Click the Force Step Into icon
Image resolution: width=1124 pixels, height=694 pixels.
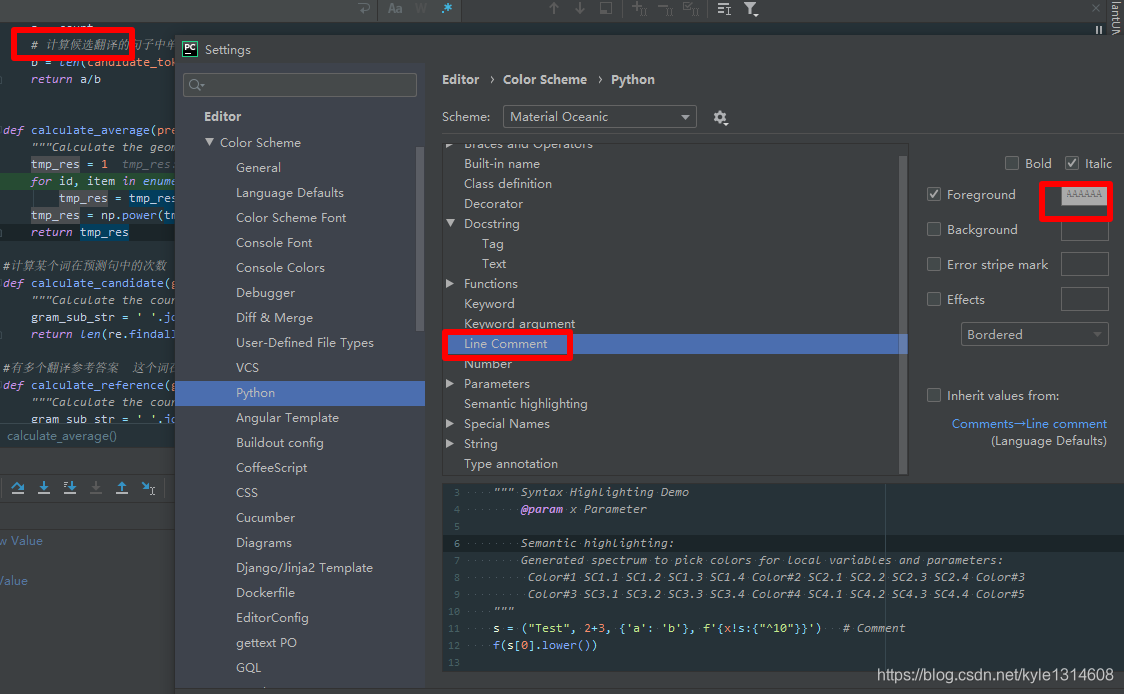[96, 488]
